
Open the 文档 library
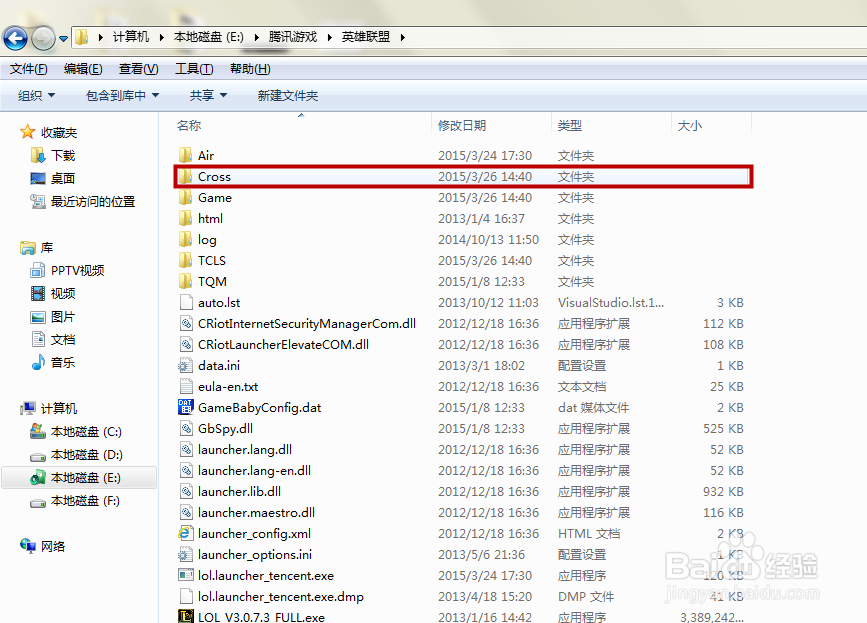53,339
